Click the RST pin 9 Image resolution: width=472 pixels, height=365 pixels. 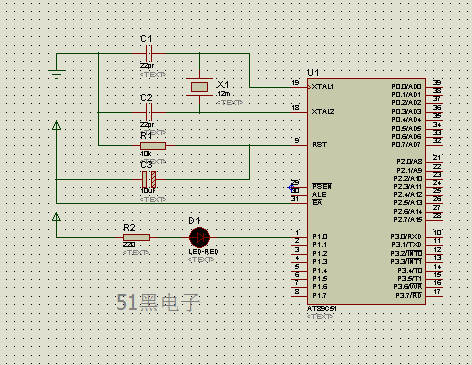[299, 146]
